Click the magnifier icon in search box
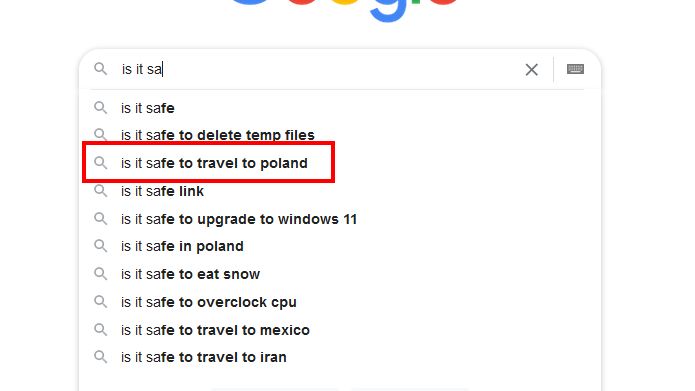 tap(101, 69)
